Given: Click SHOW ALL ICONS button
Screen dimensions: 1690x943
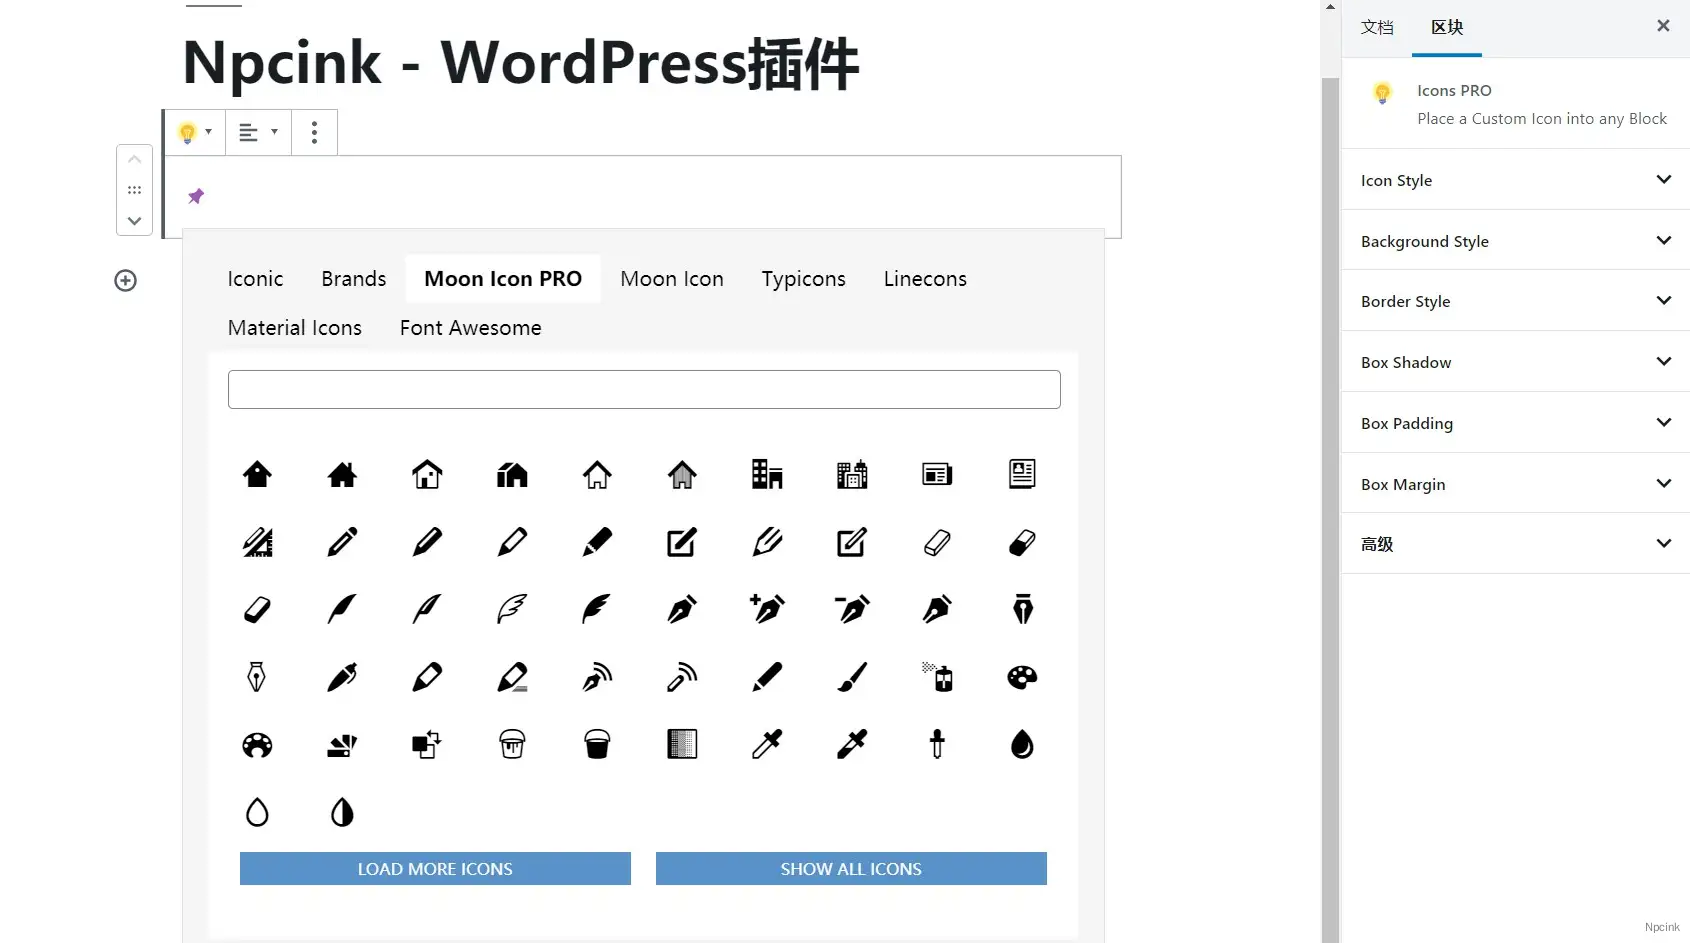Looking at the screenshot, I should coord(851,869).
